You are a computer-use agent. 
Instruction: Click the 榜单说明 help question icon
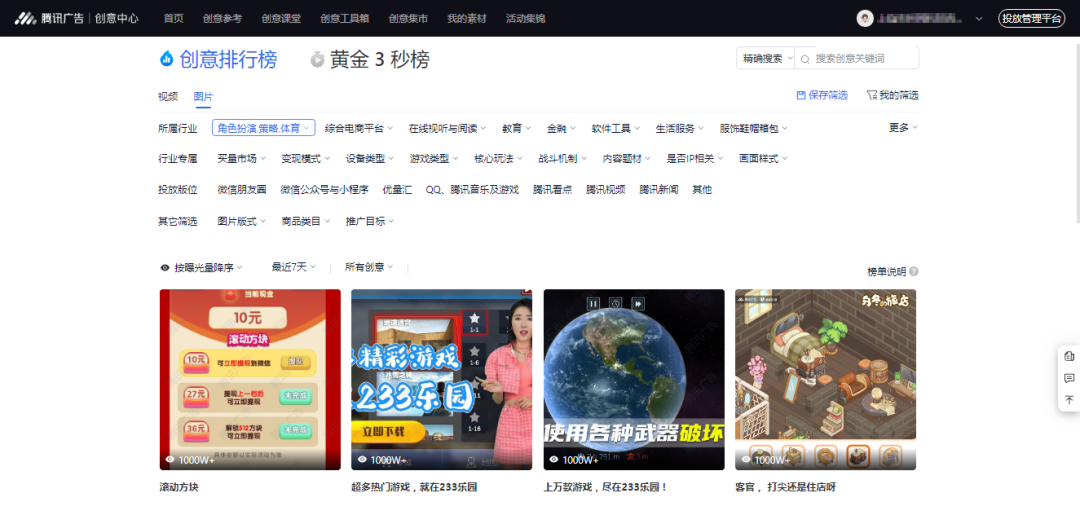coord(913,272)
